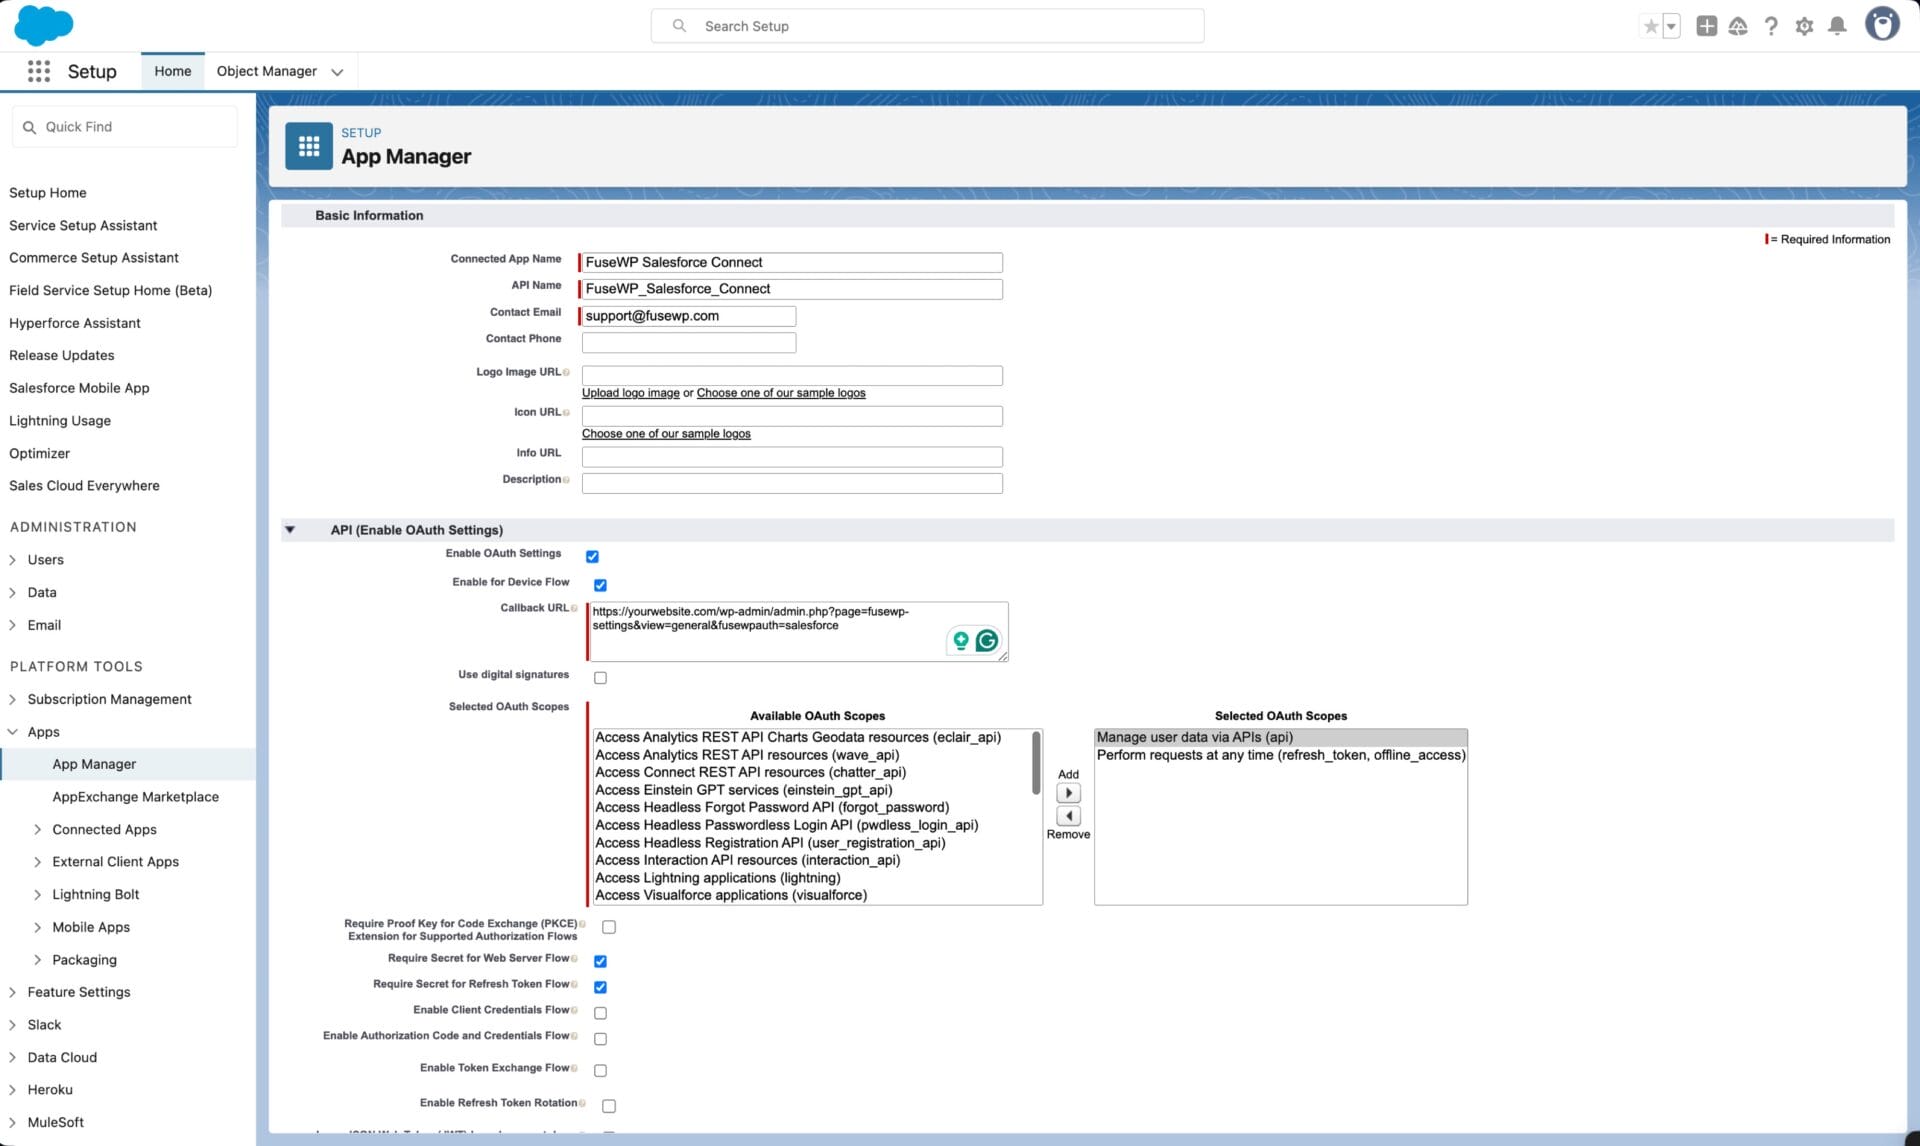Uncheck Require Secret for Web Server Flow
This screenshot has width=1920, height=1146.
(600, 961)
